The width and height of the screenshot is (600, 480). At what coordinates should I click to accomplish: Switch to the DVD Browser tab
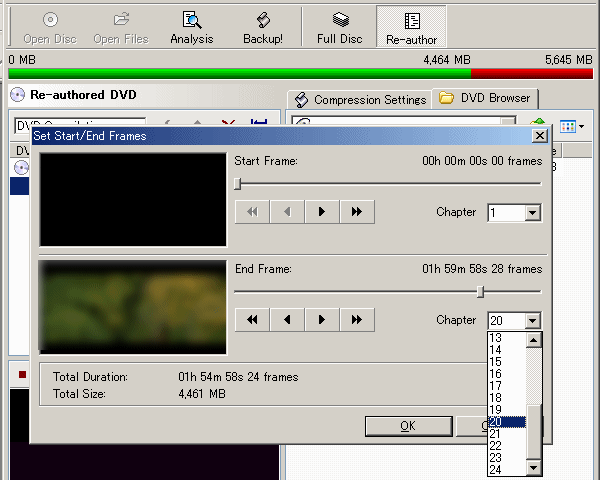tap(485, 98)
